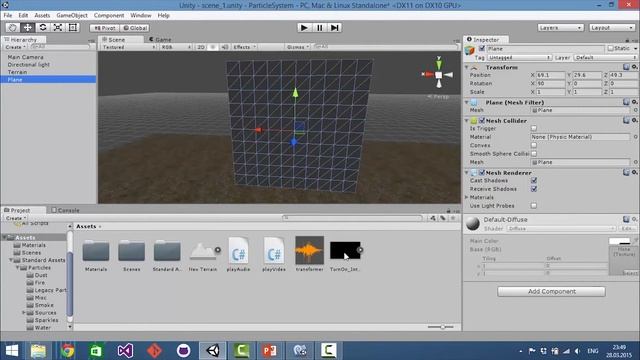The width and height of the screenshot is (640, 360).
Task: Open the RGB render mode dropdown
Action: 176,47
